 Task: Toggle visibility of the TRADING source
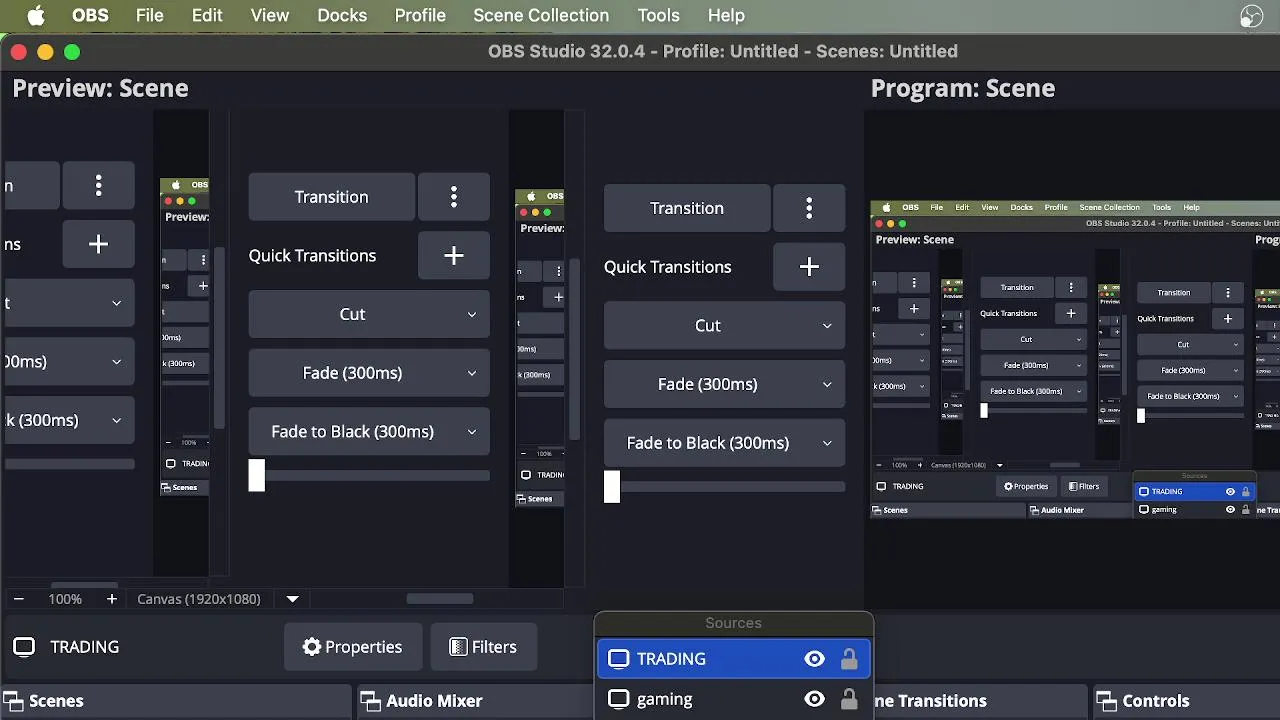tap(815, 659)
